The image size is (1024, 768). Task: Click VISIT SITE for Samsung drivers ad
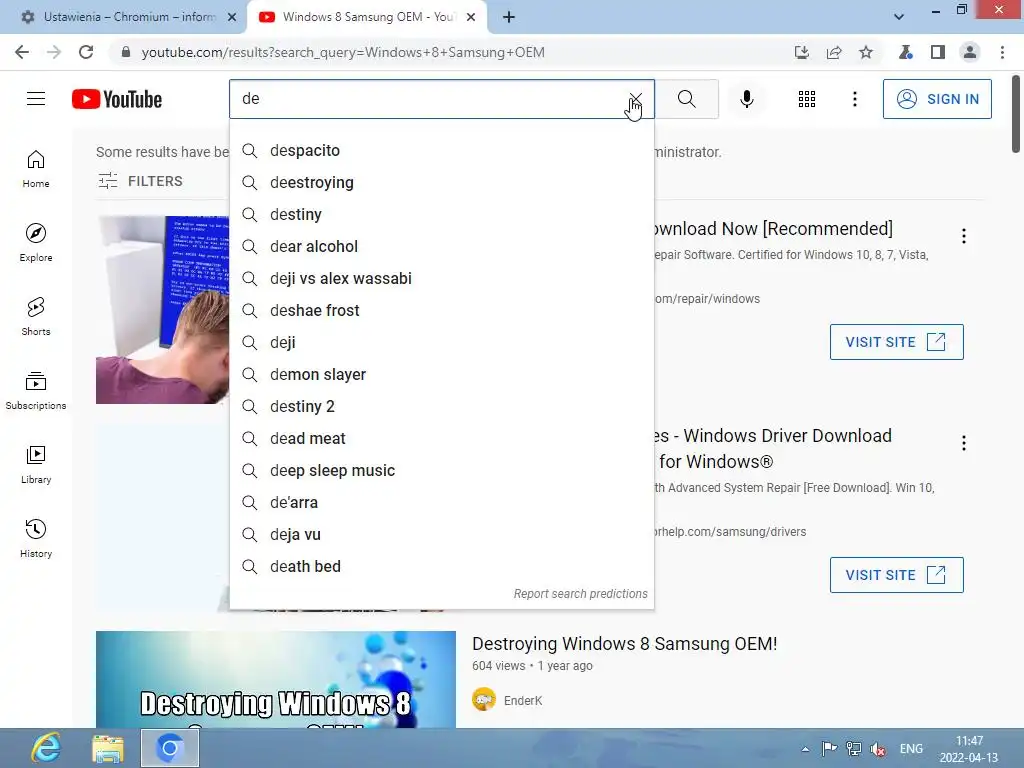pos(896,575)
